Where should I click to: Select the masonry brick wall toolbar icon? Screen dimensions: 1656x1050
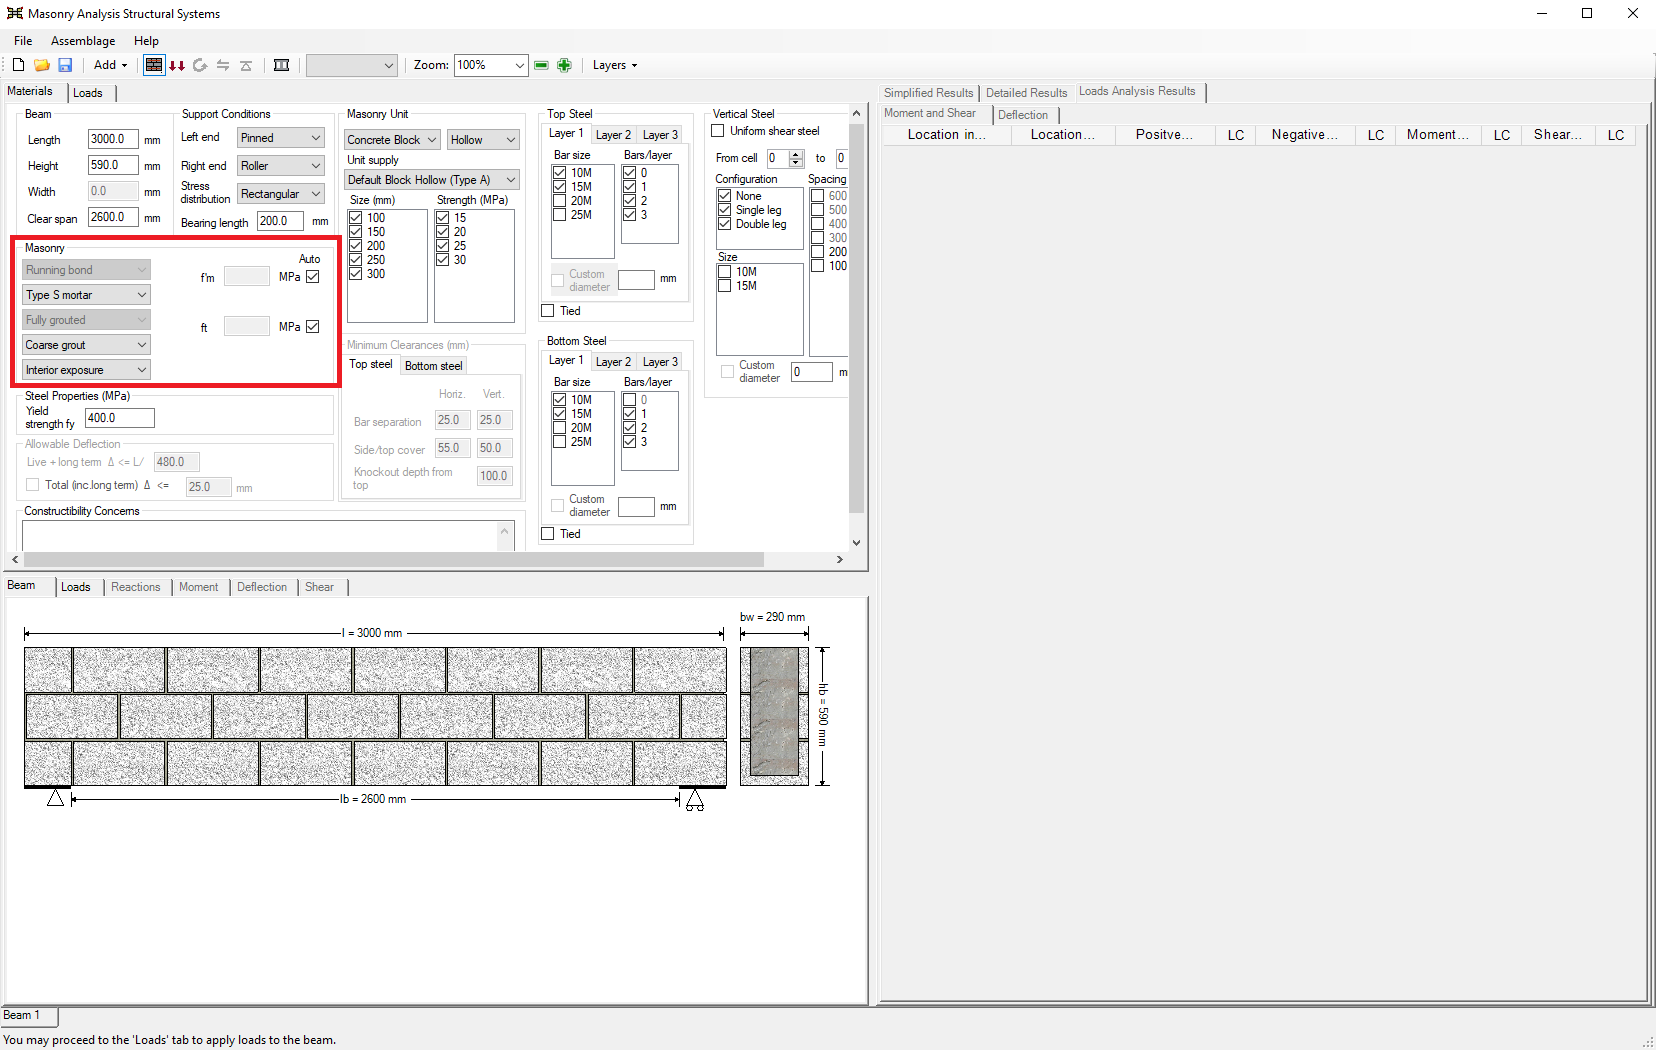154,65
